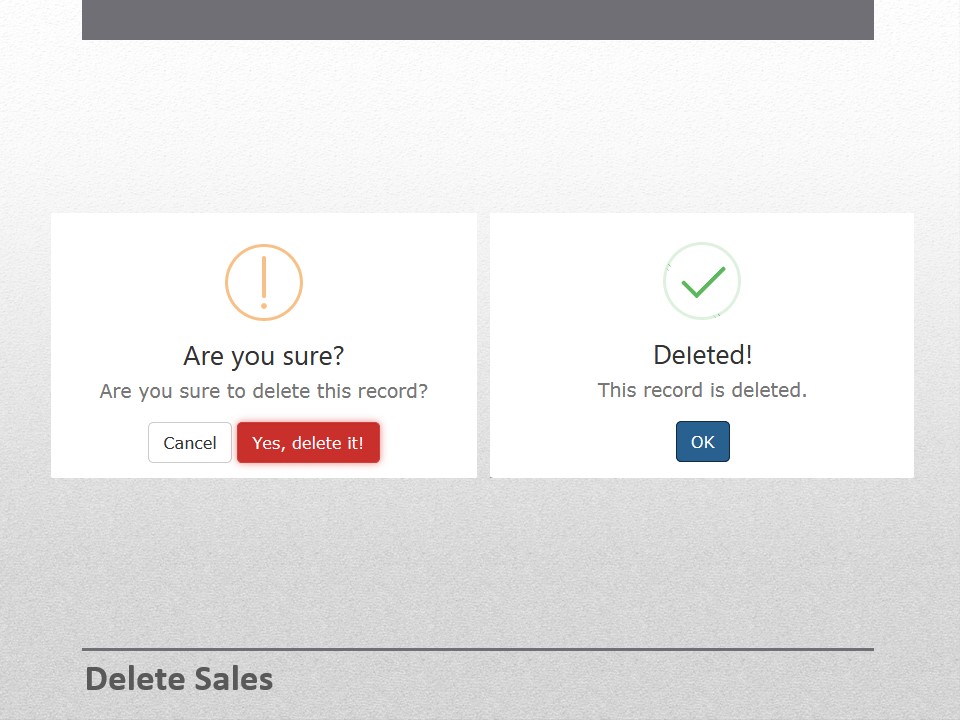Tap the success tick inside the Deleted dialog
Viewport: 960px width, 720px height.
(702, 281)
